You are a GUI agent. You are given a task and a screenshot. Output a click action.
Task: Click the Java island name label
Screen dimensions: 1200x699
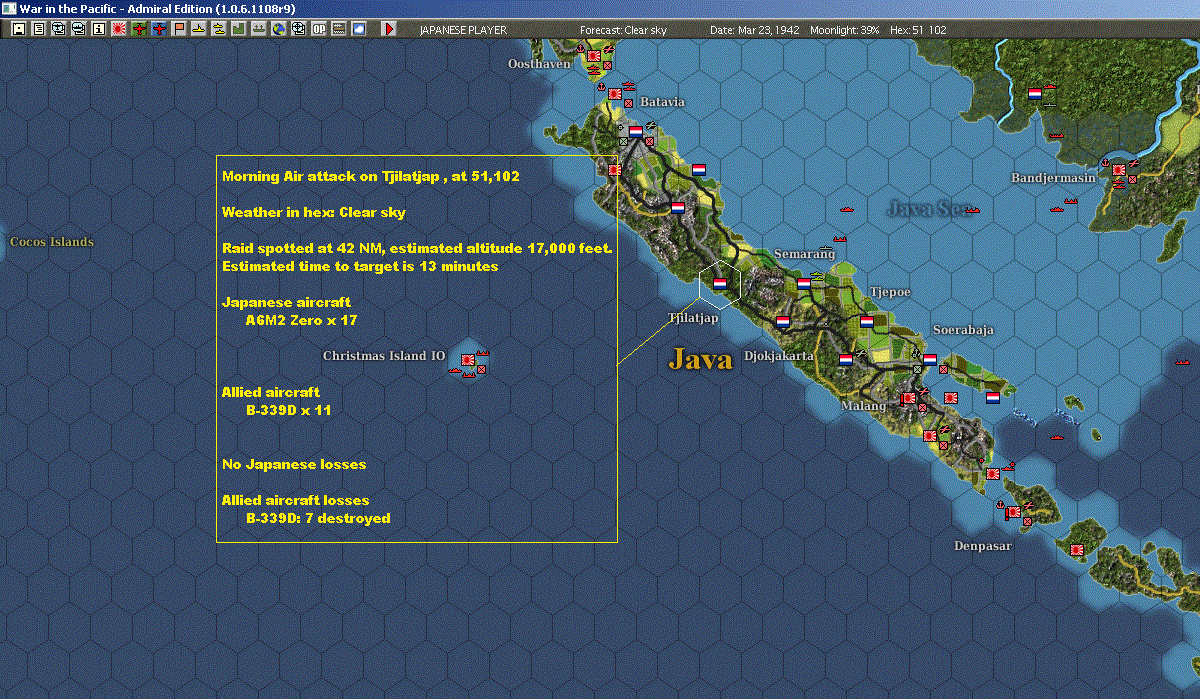[700, 359]
